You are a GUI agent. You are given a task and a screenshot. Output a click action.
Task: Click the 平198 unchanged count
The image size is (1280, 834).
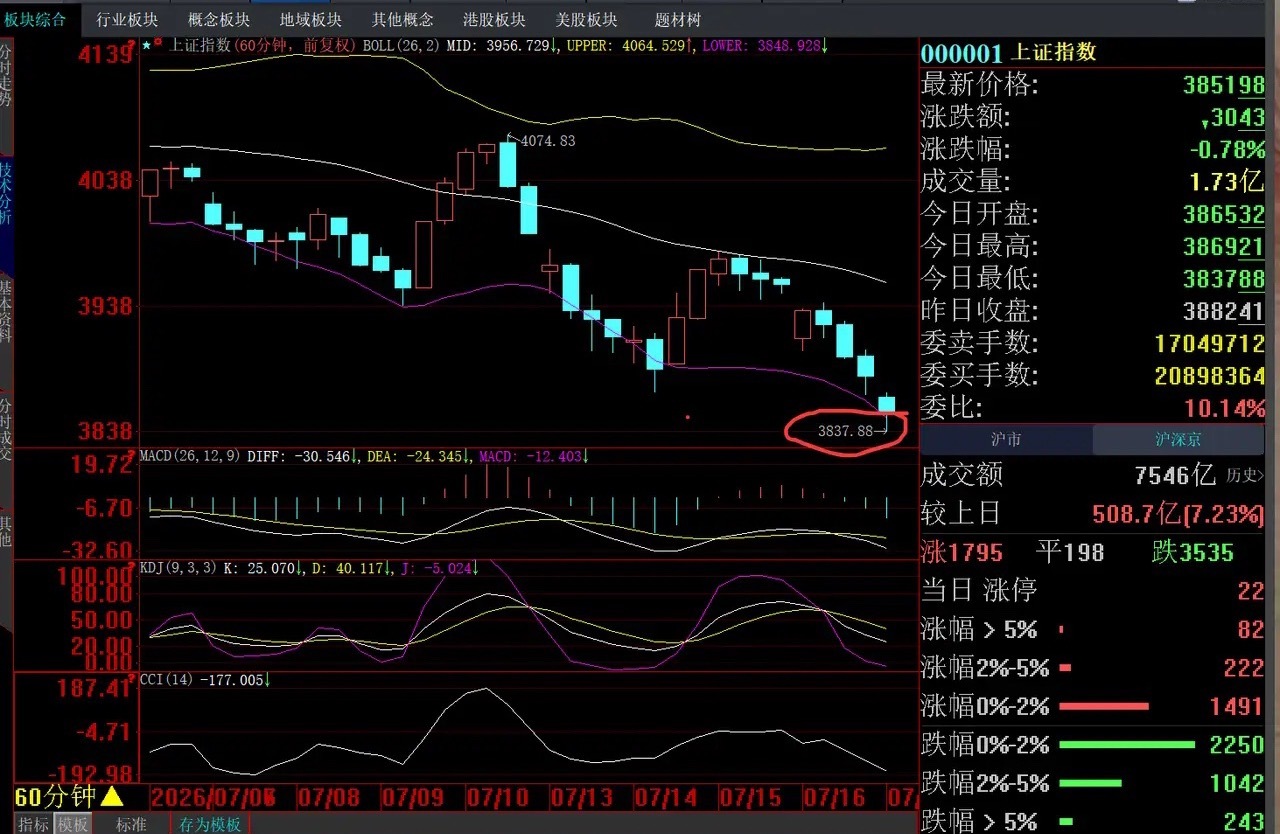click(1069, 552)
